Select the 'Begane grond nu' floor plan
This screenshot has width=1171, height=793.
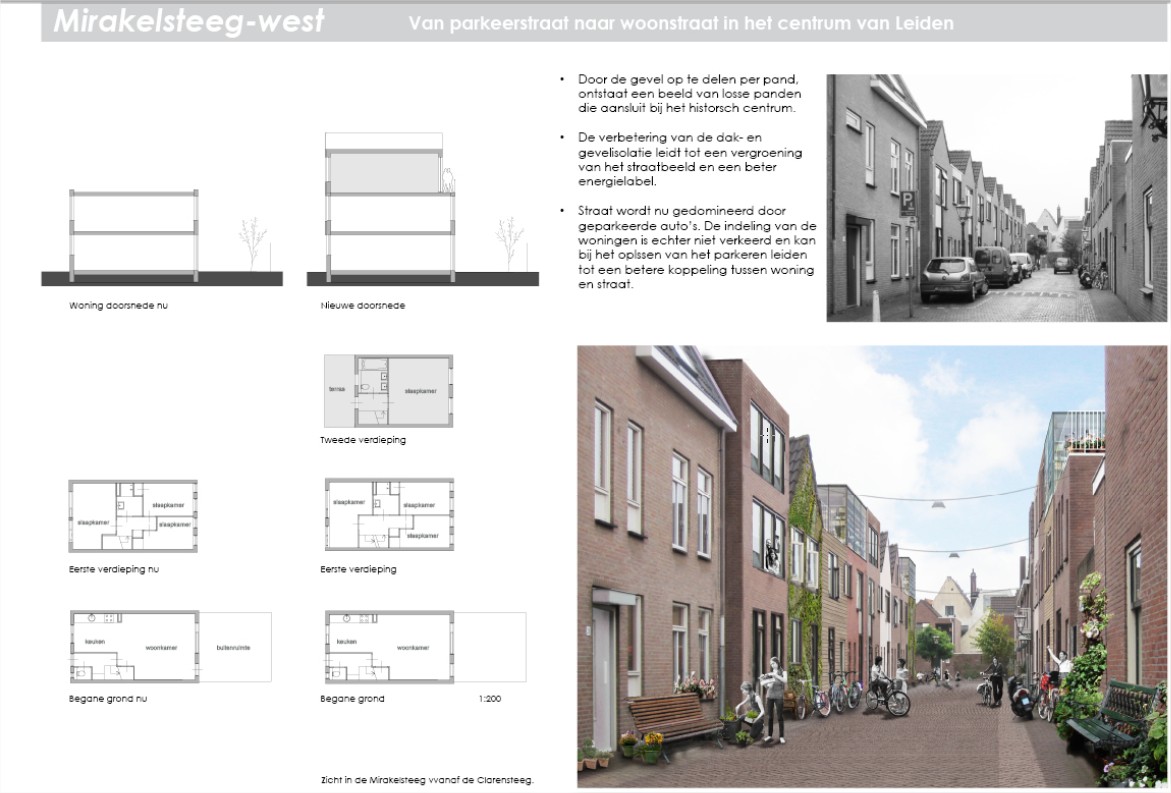(x=134, y=646)
